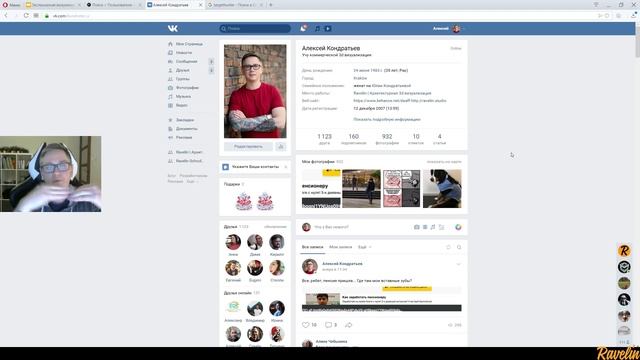Open the notifications bell in the header

(303, 28)
